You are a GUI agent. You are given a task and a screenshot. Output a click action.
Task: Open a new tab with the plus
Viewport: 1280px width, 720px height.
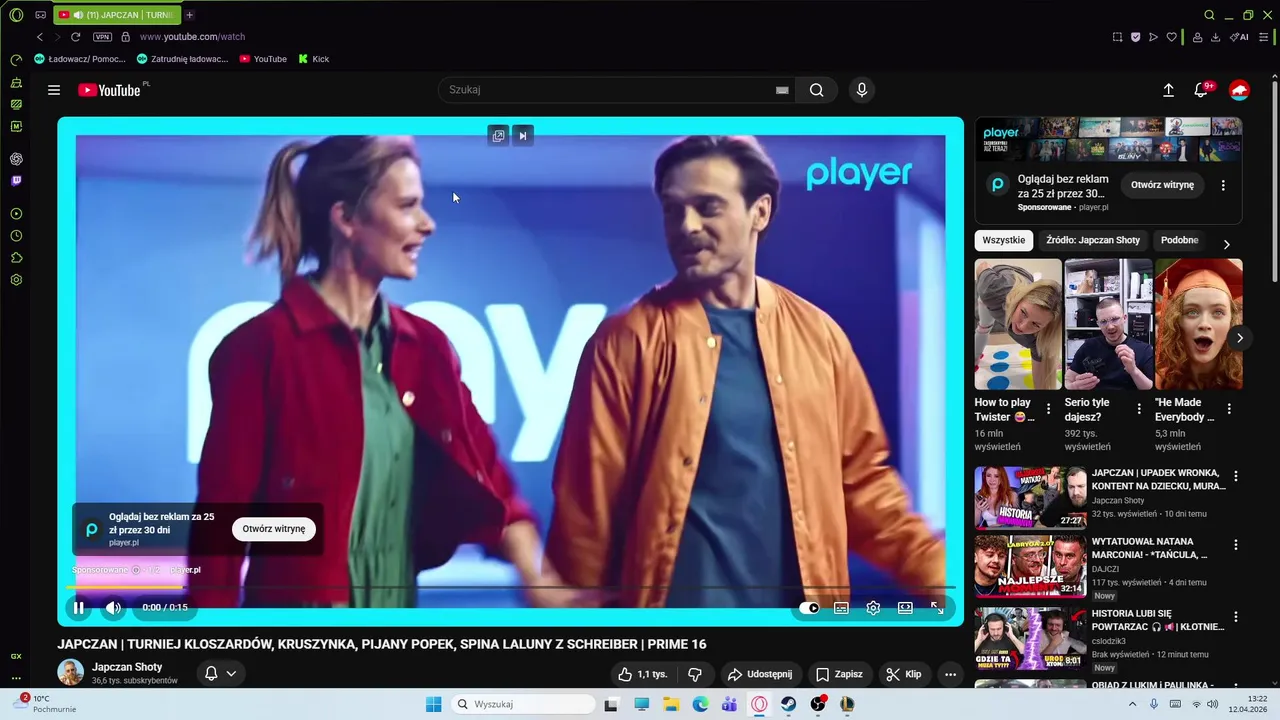coord(189,15)
